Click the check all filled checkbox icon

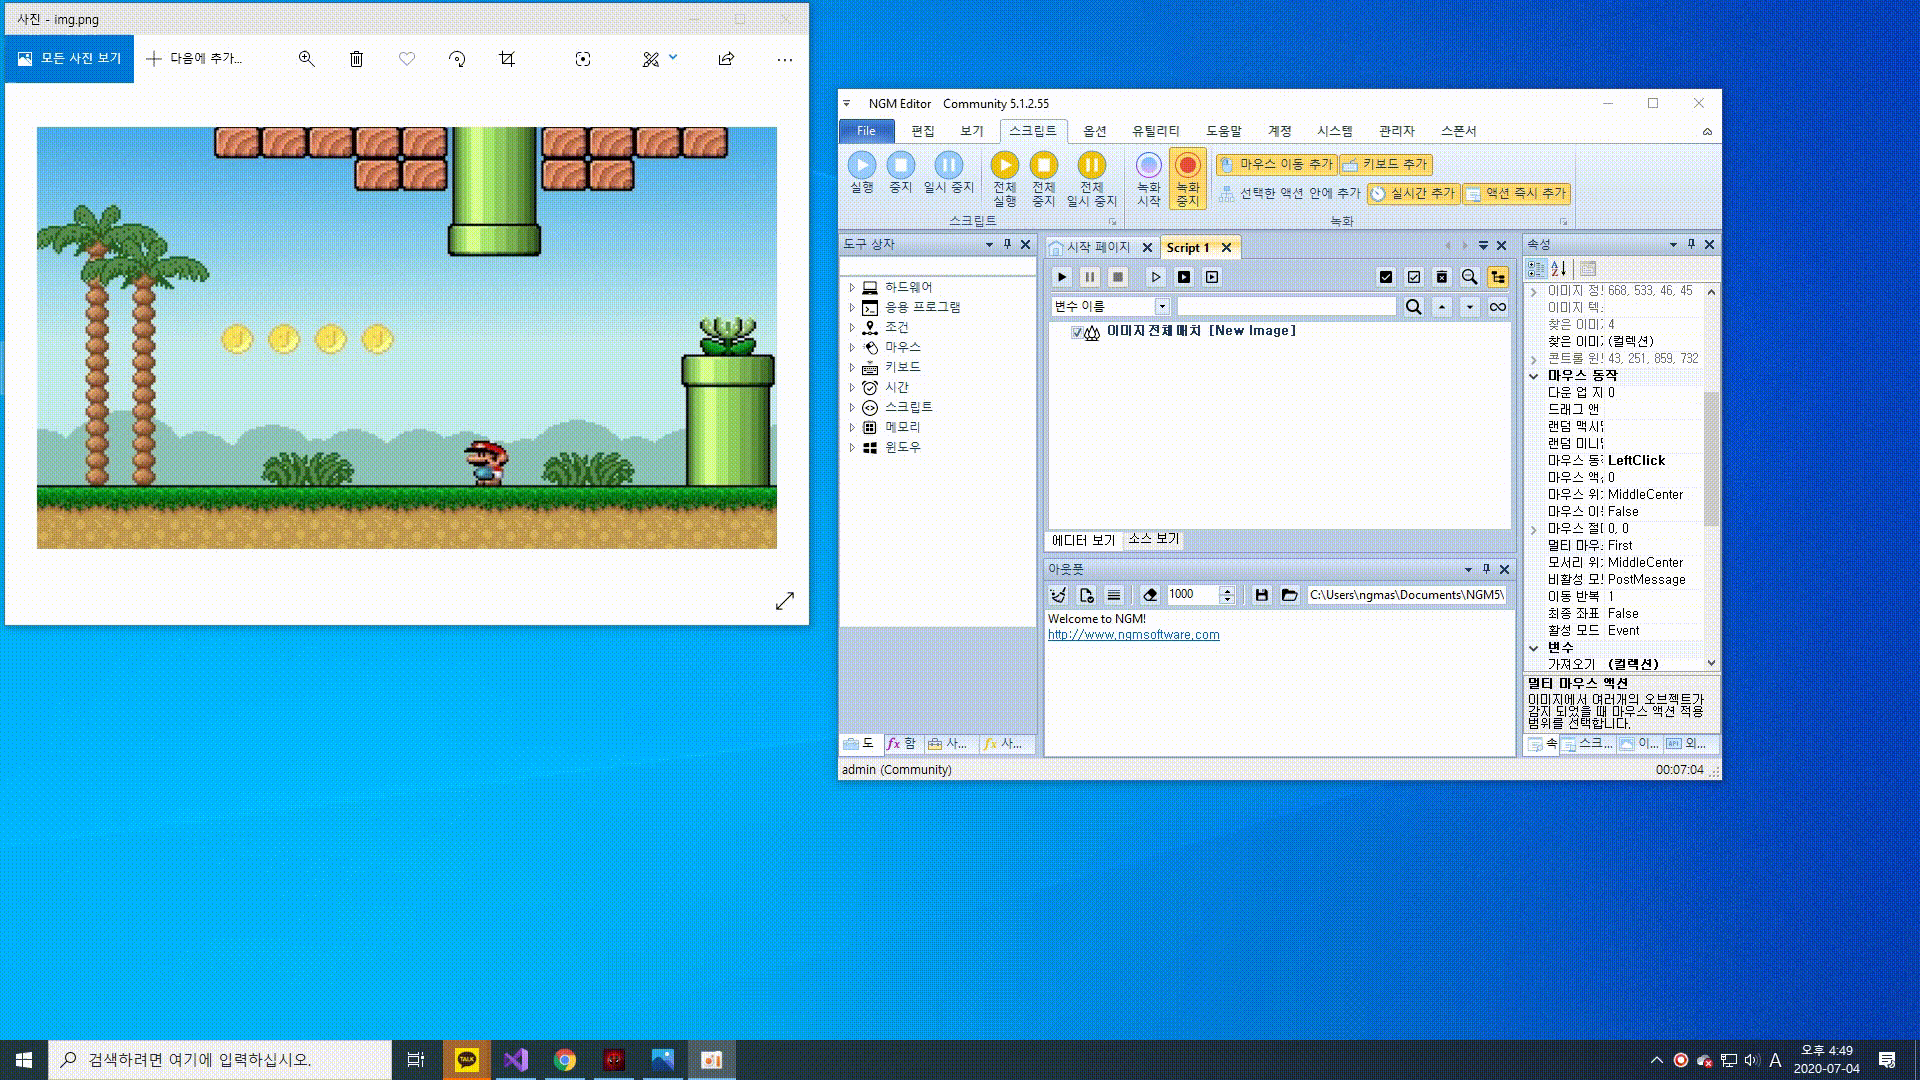(x=1385, y=277)
